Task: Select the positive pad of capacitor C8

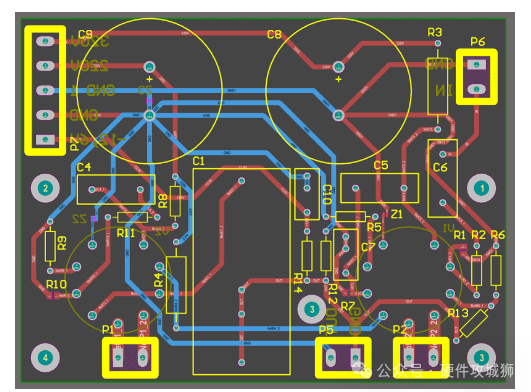Action: click(338, 67)
